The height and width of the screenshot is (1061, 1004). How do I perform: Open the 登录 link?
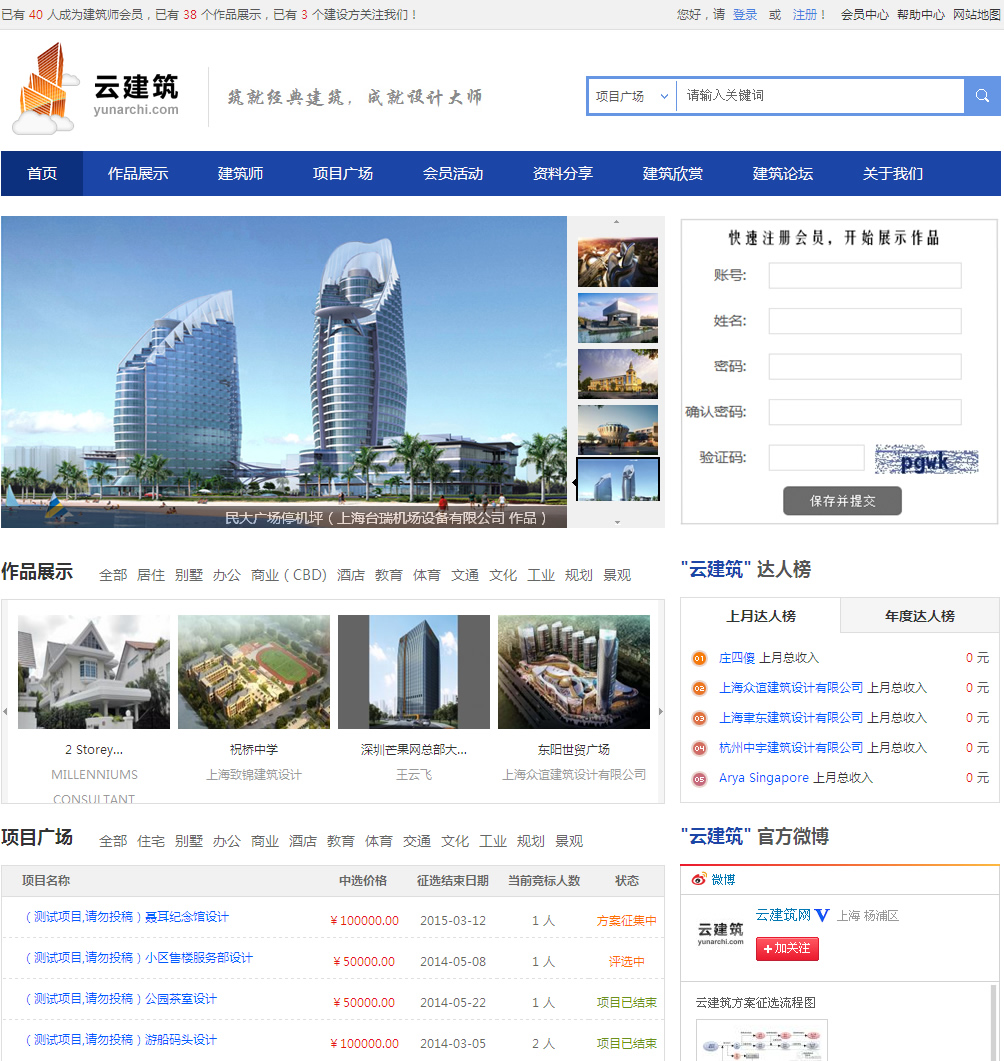click(745, 14)
